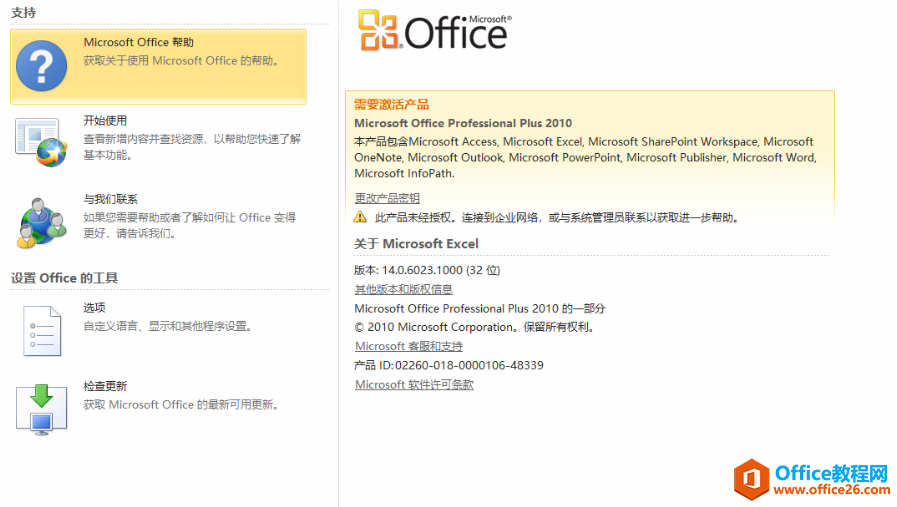Click the product ID text
This screenshot has height=507, width=897.
[449, 365]
